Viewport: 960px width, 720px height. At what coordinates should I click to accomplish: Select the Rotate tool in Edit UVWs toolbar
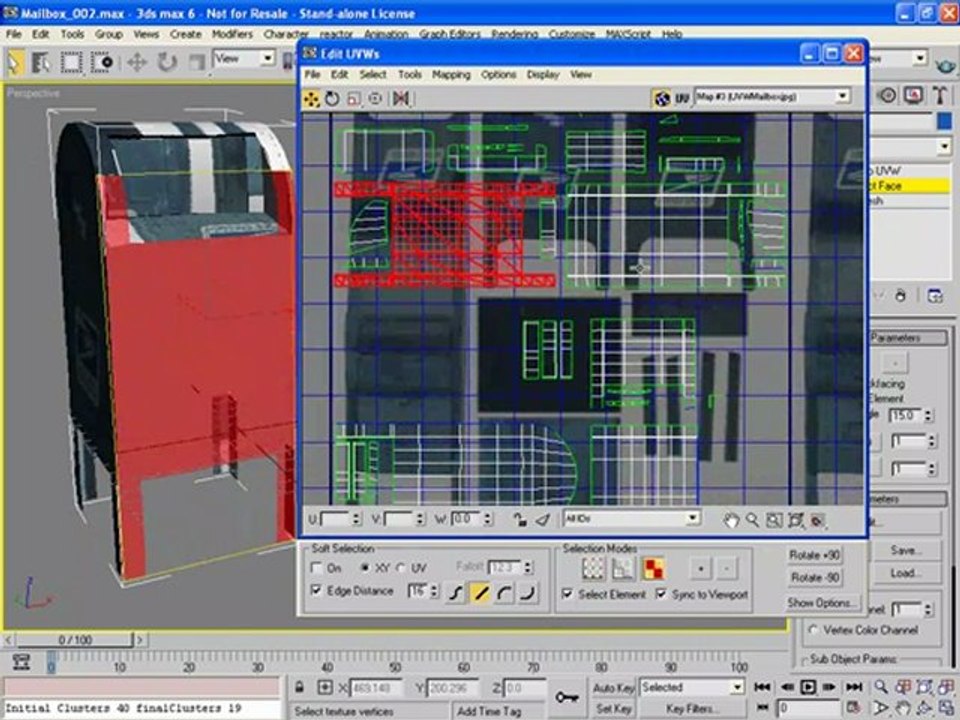tap(332, 99)
